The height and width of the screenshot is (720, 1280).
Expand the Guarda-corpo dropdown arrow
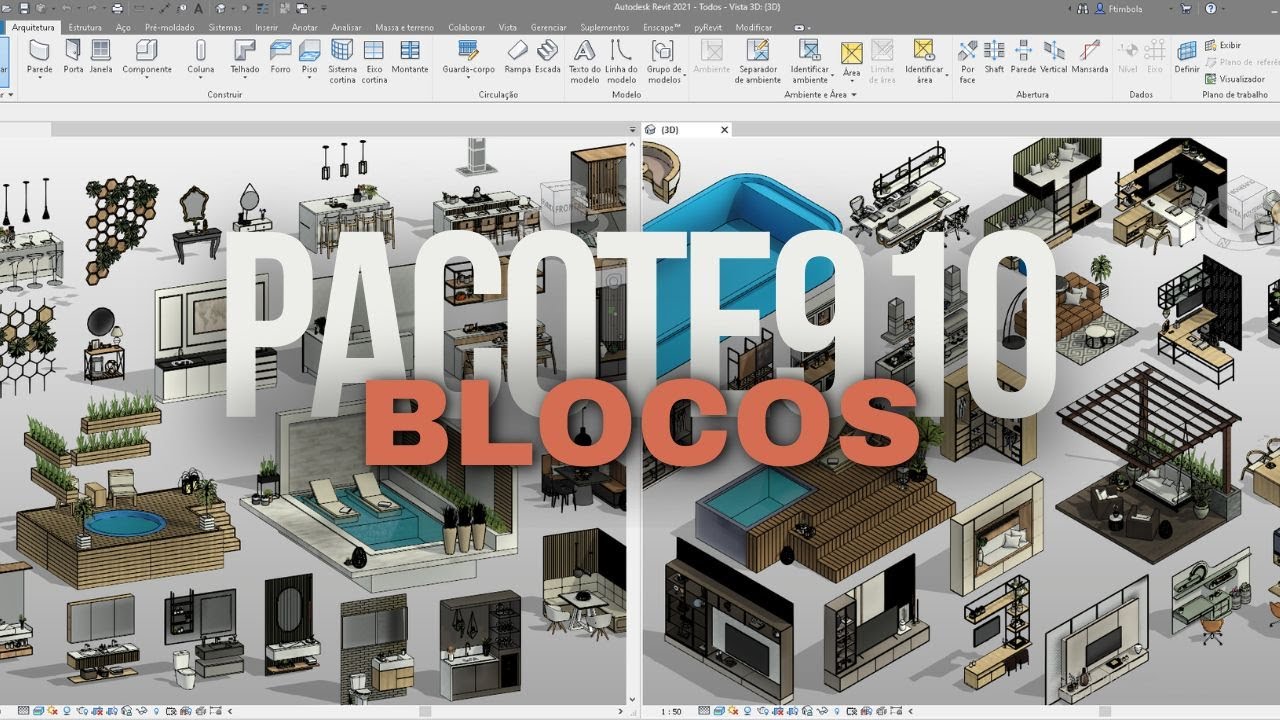click(x=468, y=77)
